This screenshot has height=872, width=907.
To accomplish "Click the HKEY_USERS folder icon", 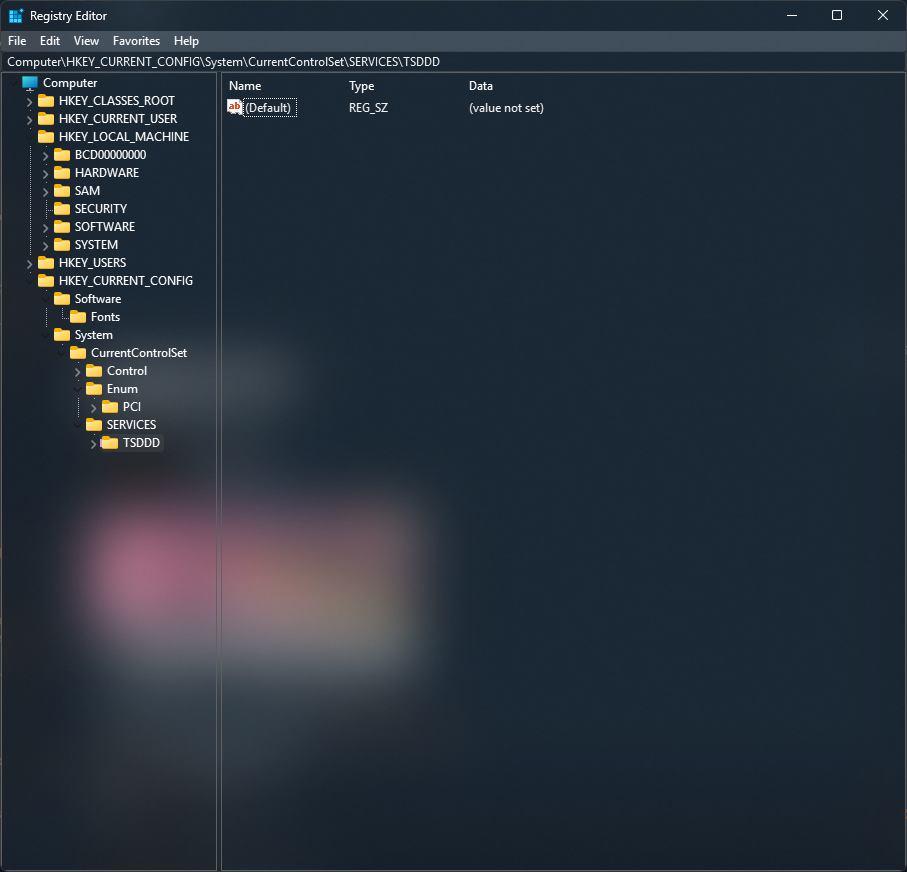I will click(46, 263).
